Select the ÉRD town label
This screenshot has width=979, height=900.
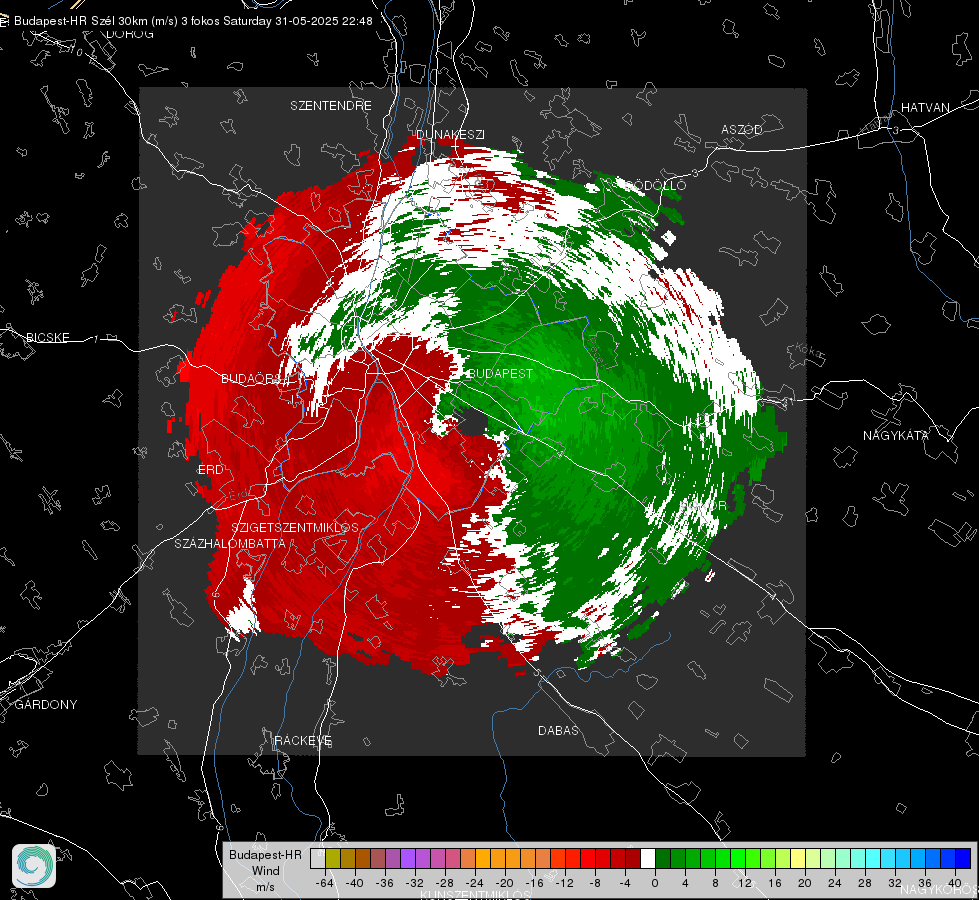[210, 470]
